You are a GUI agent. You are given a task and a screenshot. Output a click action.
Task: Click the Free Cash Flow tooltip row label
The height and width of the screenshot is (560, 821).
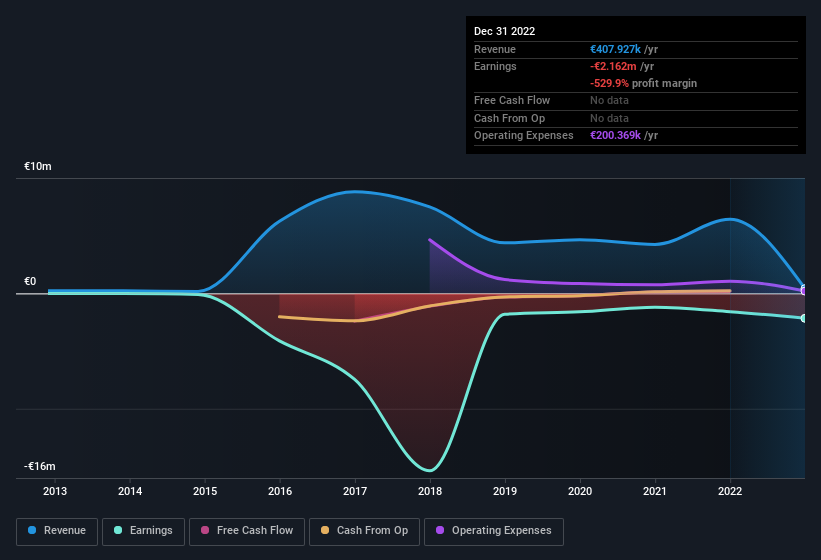[x=512, y=100]
